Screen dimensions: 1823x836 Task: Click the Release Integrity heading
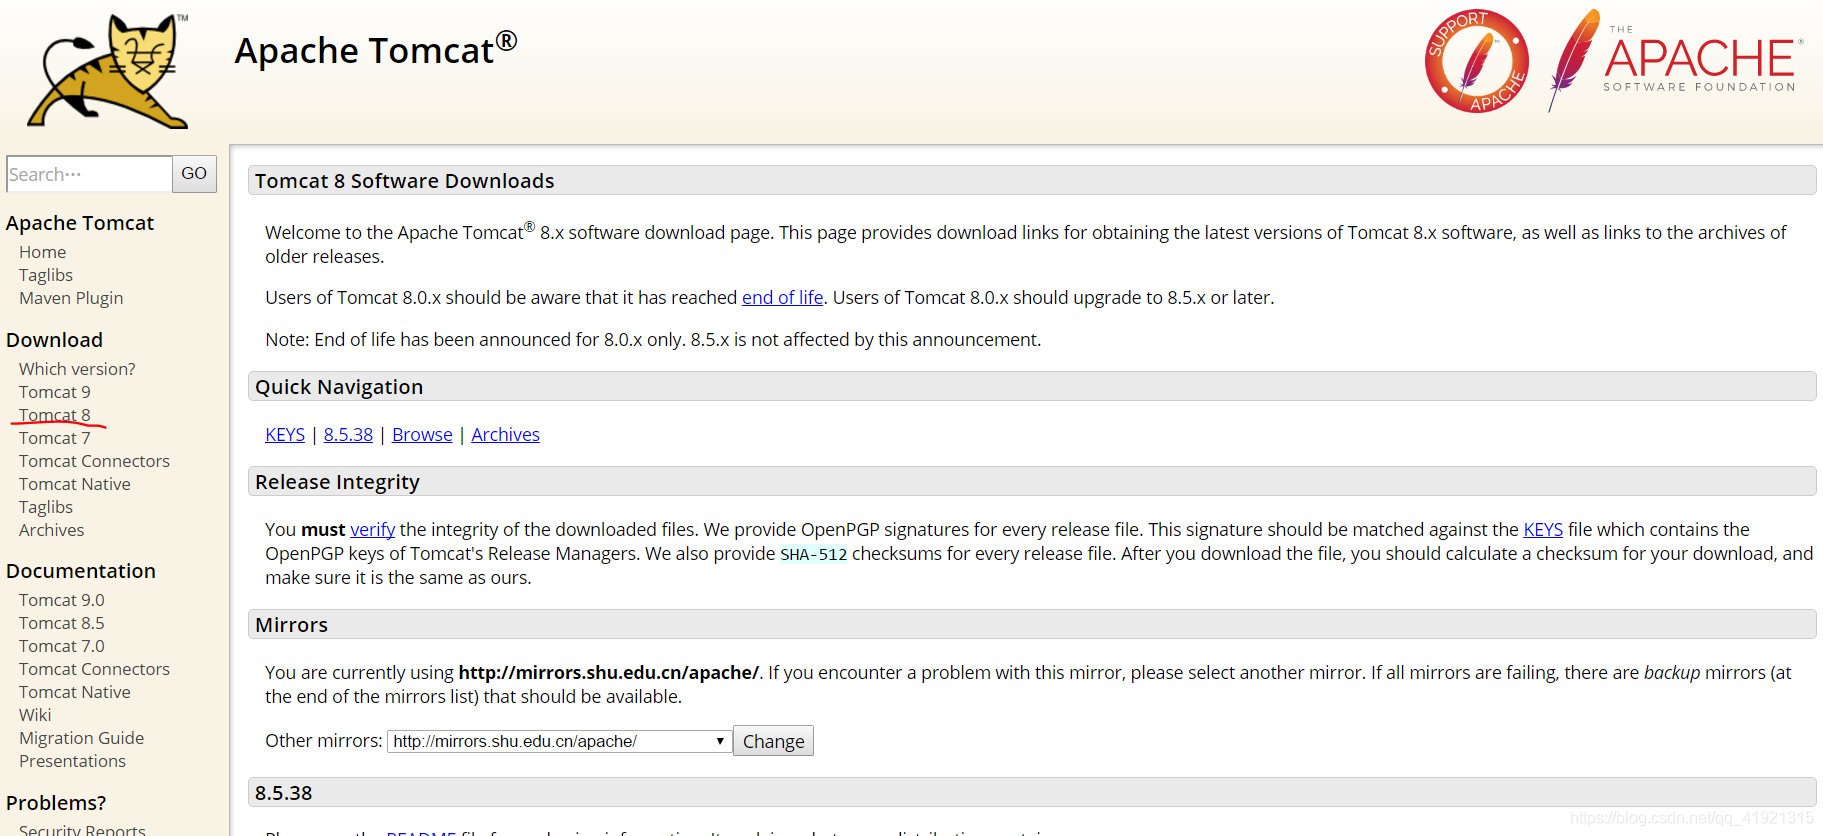pos(337,482)
